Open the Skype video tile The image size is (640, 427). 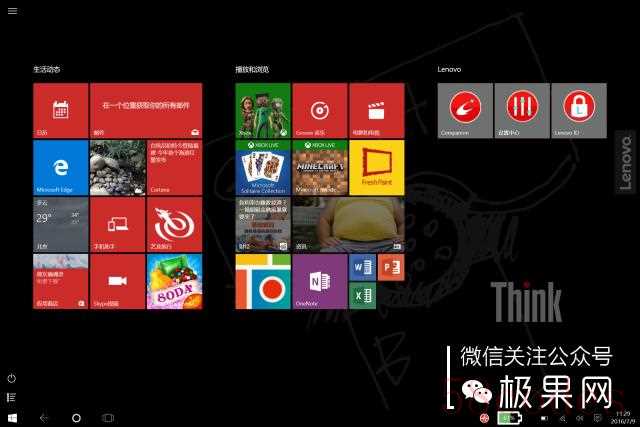tap(118, 282)
